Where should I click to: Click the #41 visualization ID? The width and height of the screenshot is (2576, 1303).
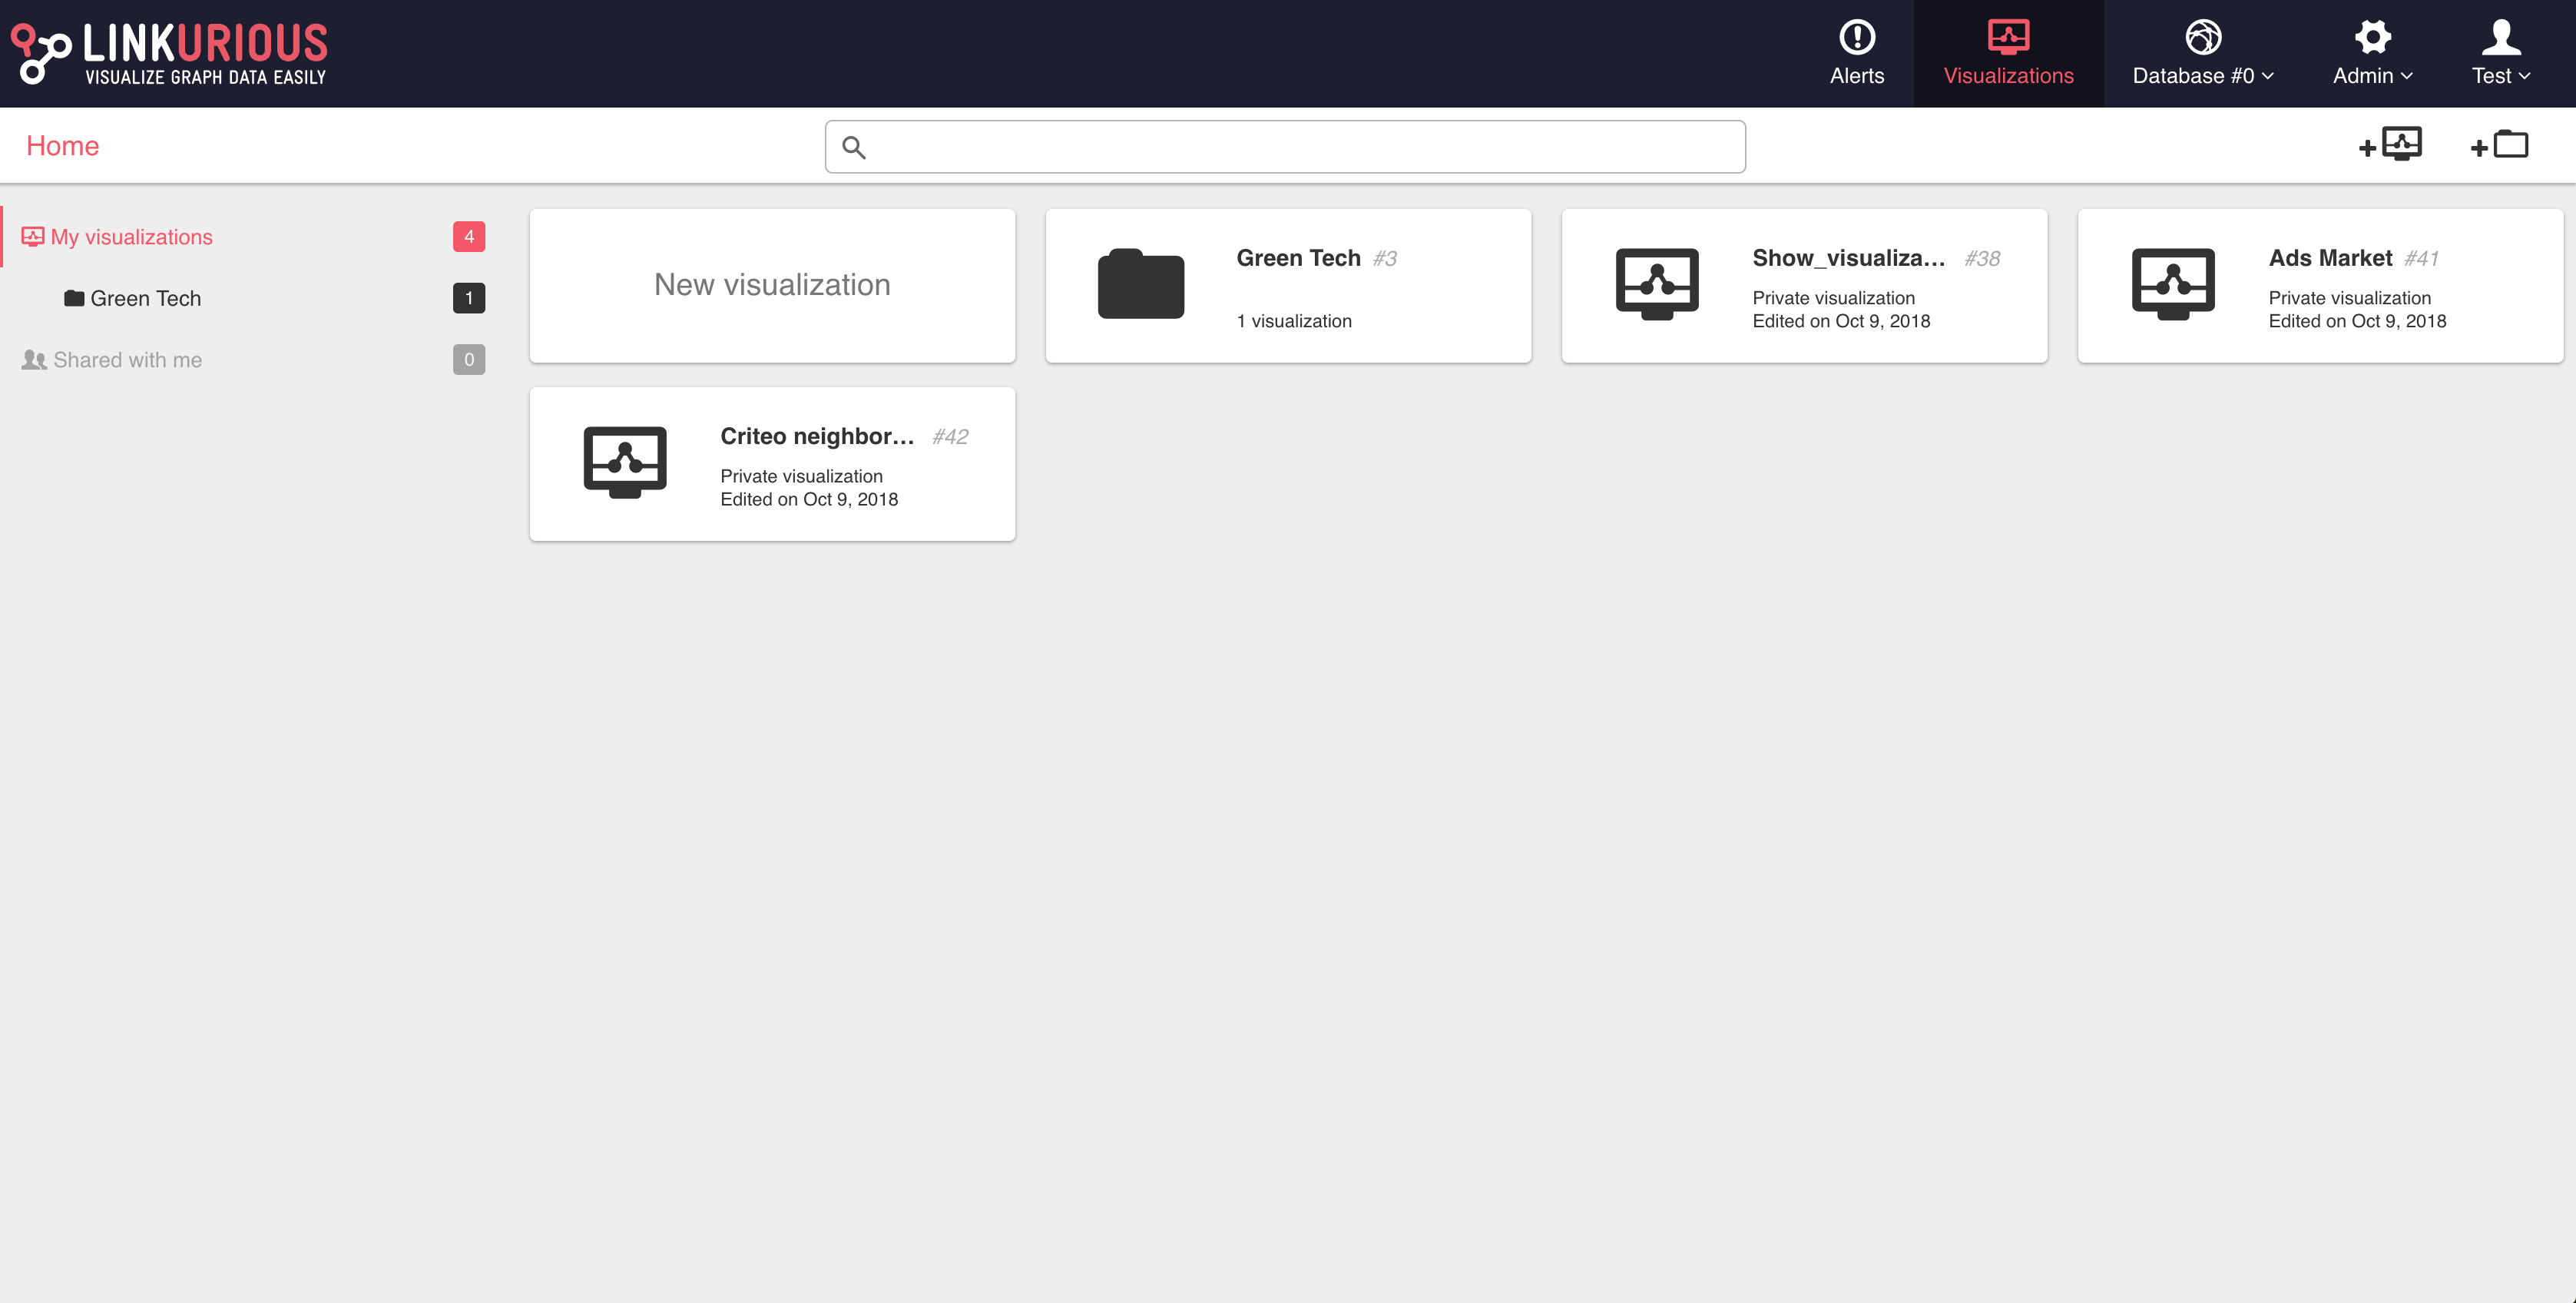[x=2421, y=259]
